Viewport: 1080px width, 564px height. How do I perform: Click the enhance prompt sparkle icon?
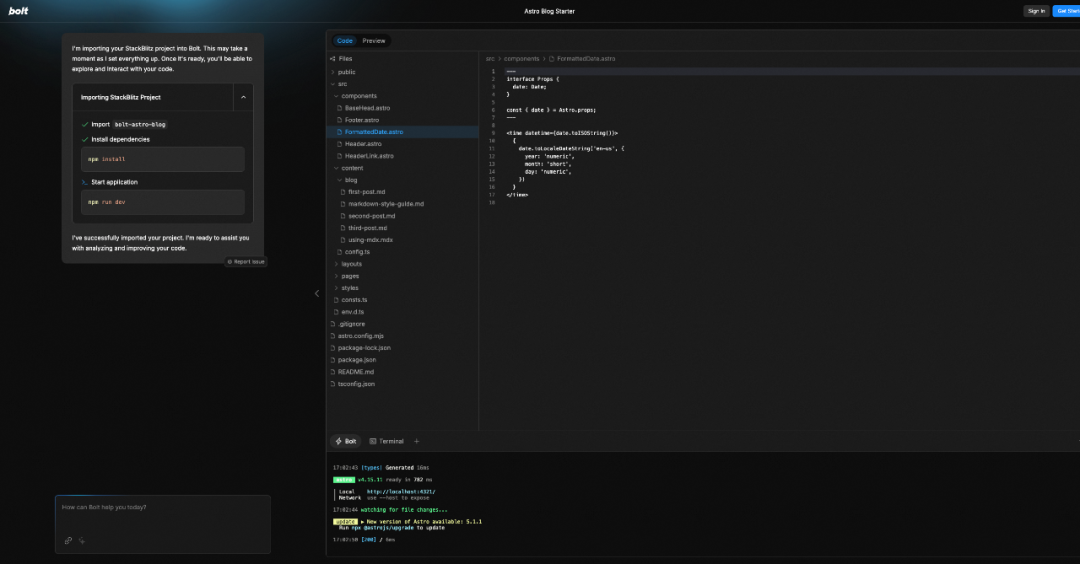82,541
